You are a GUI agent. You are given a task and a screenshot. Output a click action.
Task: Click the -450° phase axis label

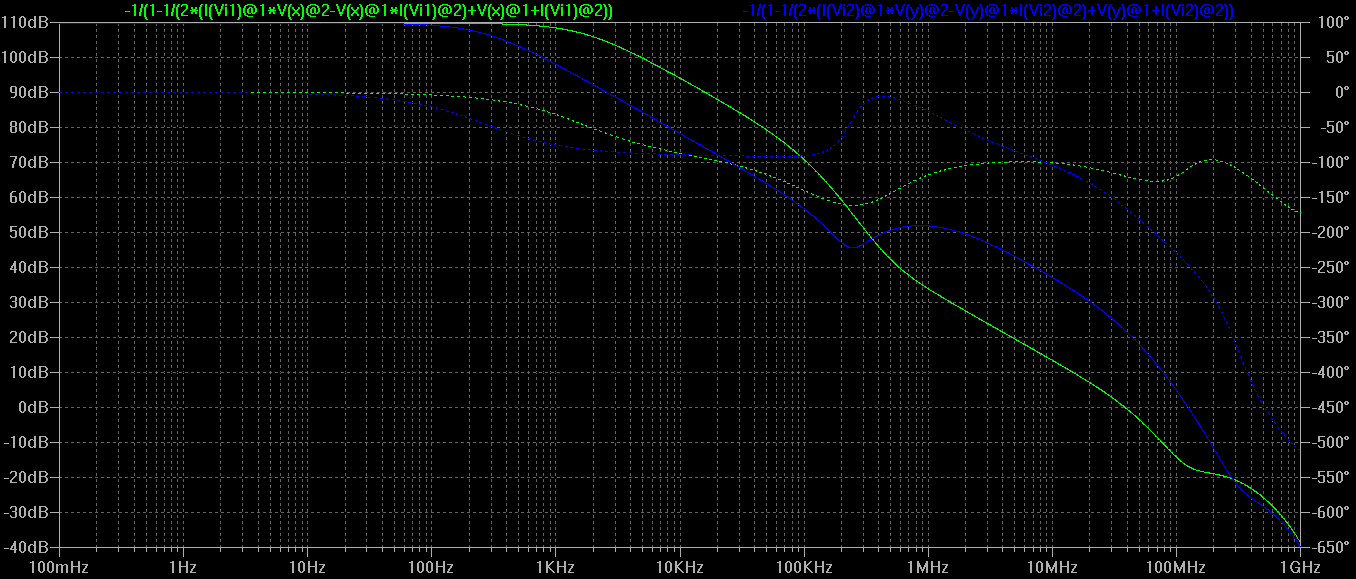point(1330,407)
